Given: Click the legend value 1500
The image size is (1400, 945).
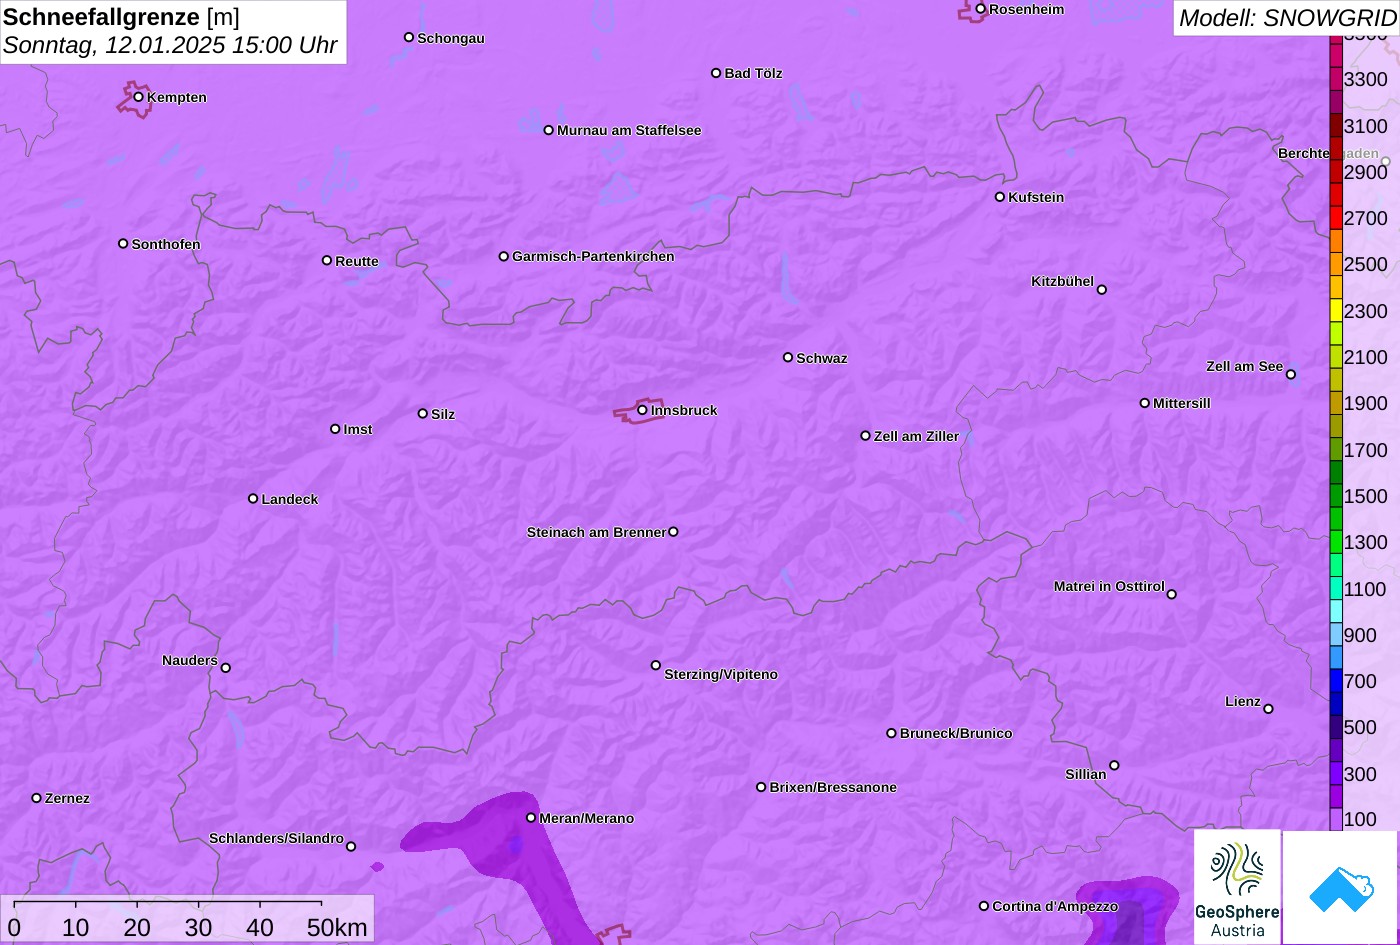Looking at the screenshot, I should click(1366, 496).
